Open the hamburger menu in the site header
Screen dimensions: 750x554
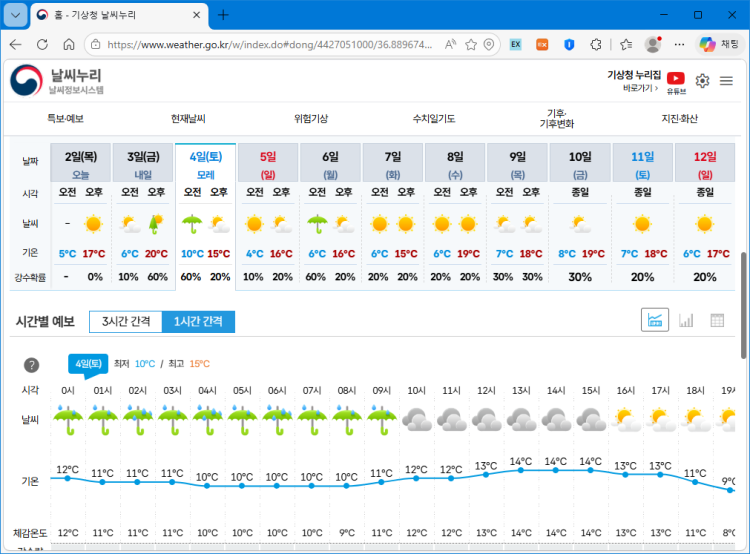(727, 81)
